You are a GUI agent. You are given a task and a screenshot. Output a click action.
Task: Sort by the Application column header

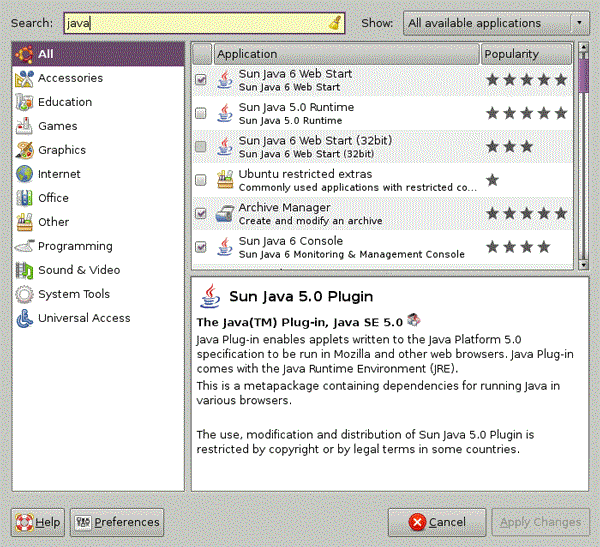[347, 54]
